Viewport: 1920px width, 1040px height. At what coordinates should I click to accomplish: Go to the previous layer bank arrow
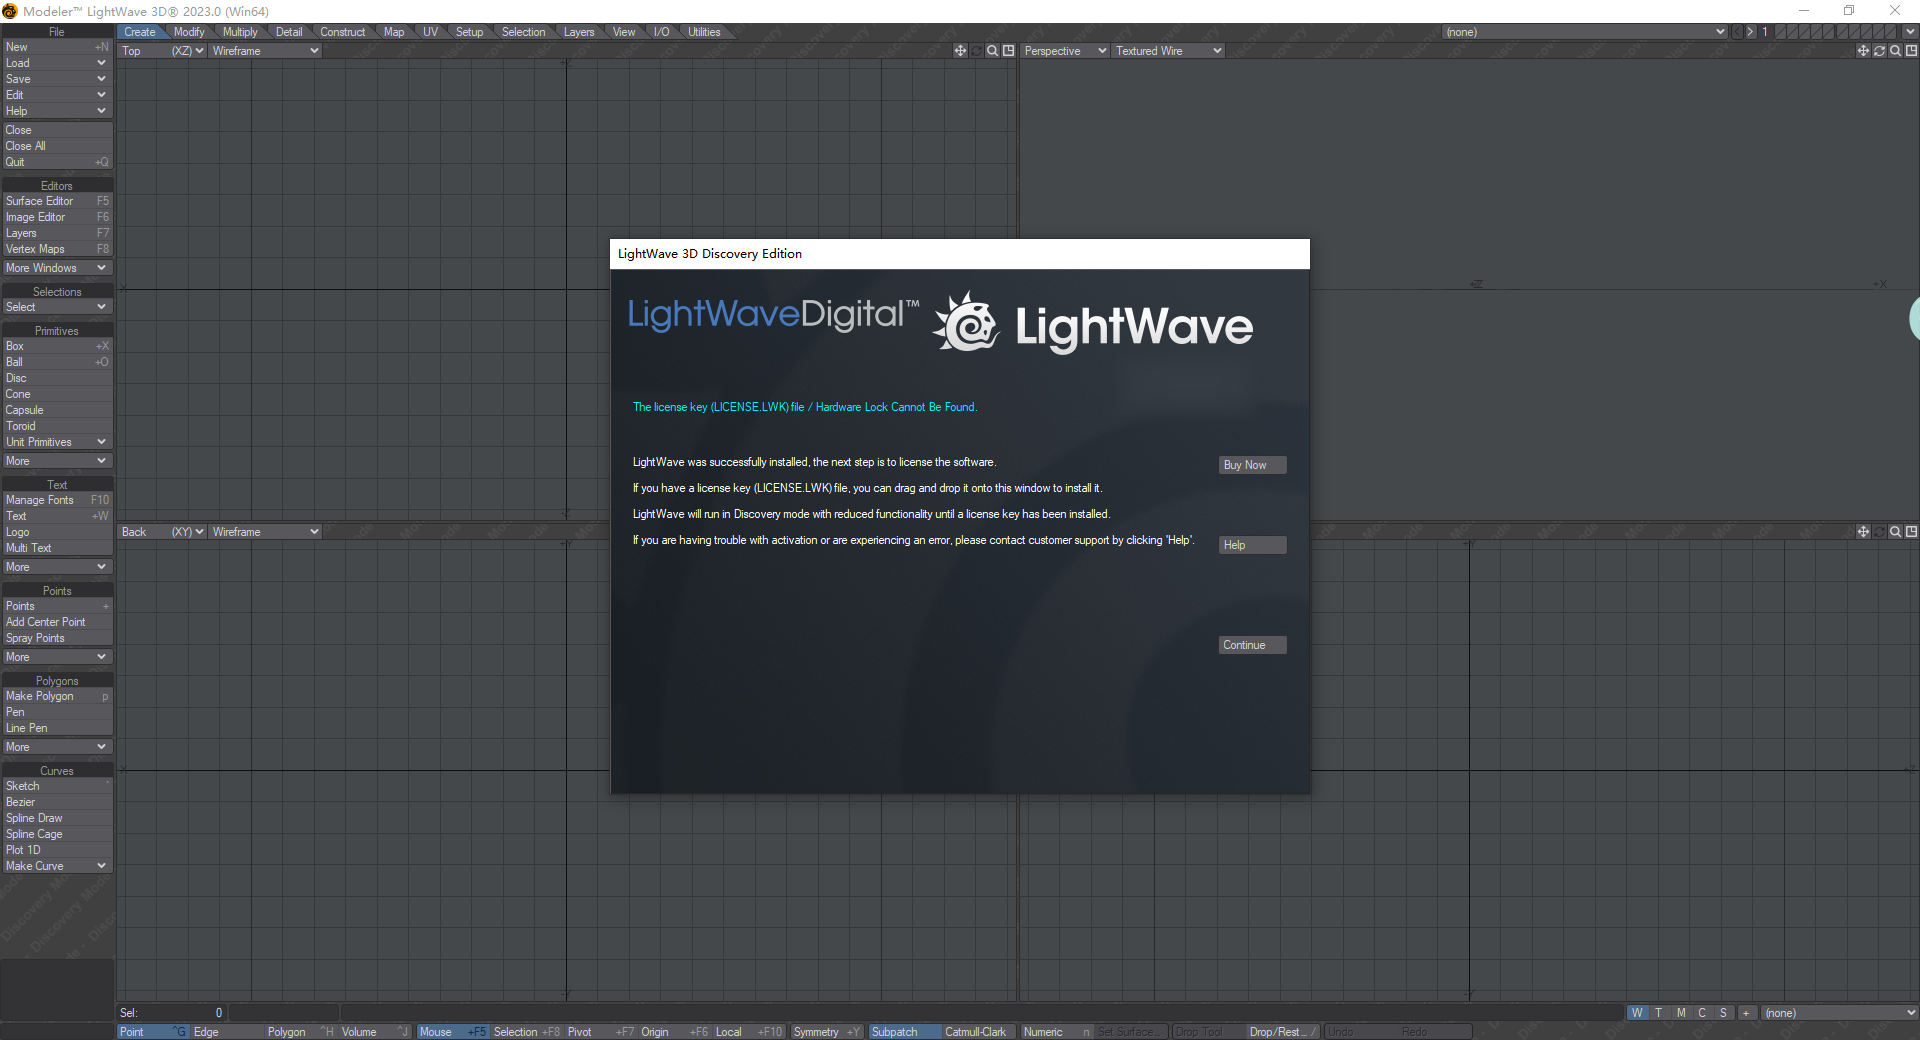coord(1737,32)
